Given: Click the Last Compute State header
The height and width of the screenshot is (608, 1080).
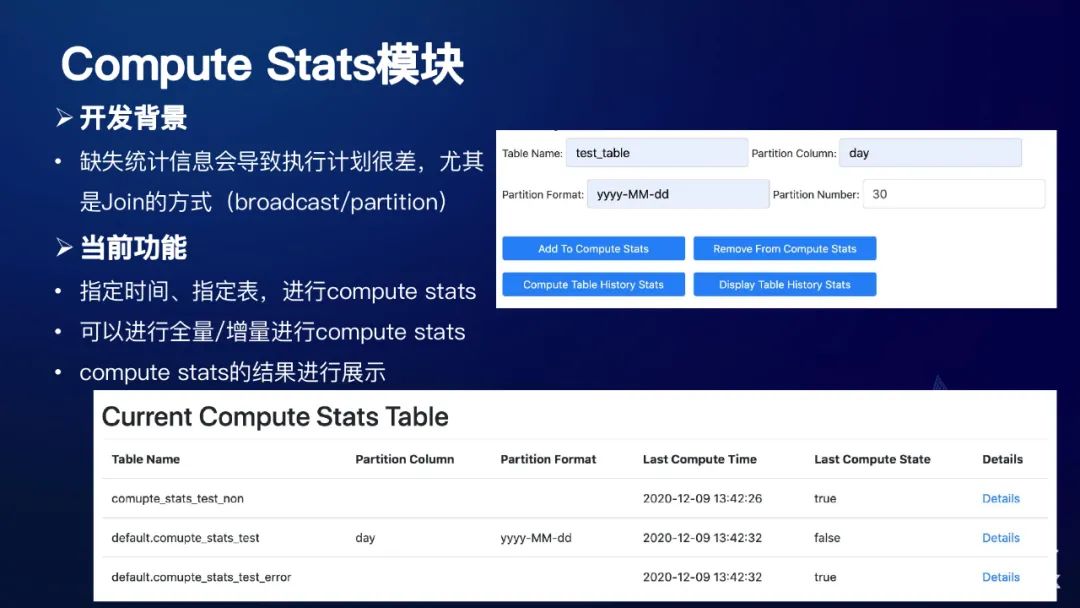Looking at the screenshot, I should click(x=872, y=459).
